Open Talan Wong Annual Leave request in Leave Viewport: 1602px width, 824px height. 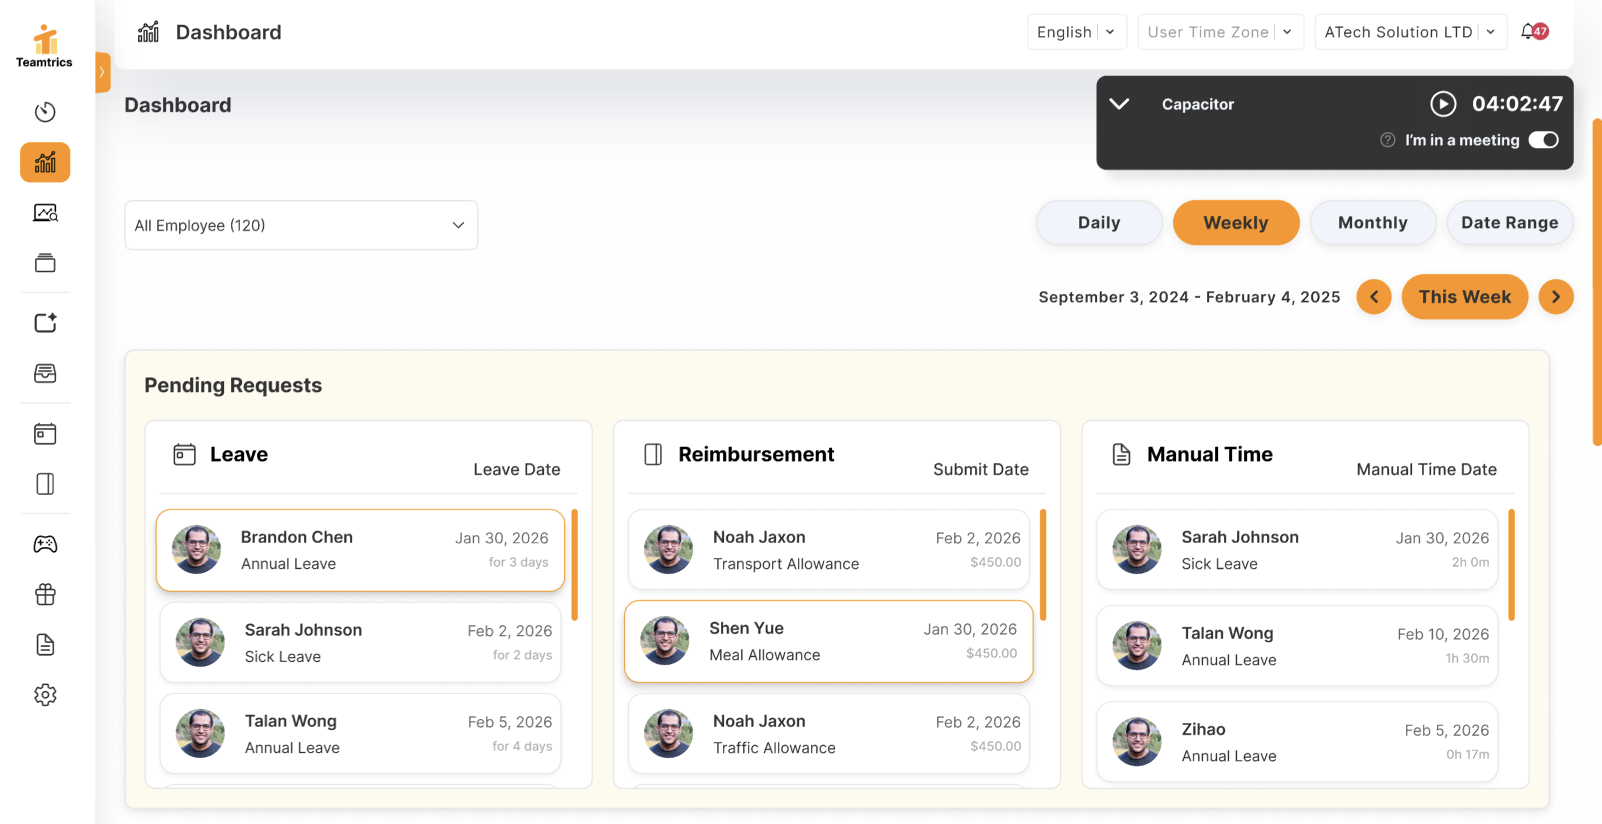click(360, 734)
